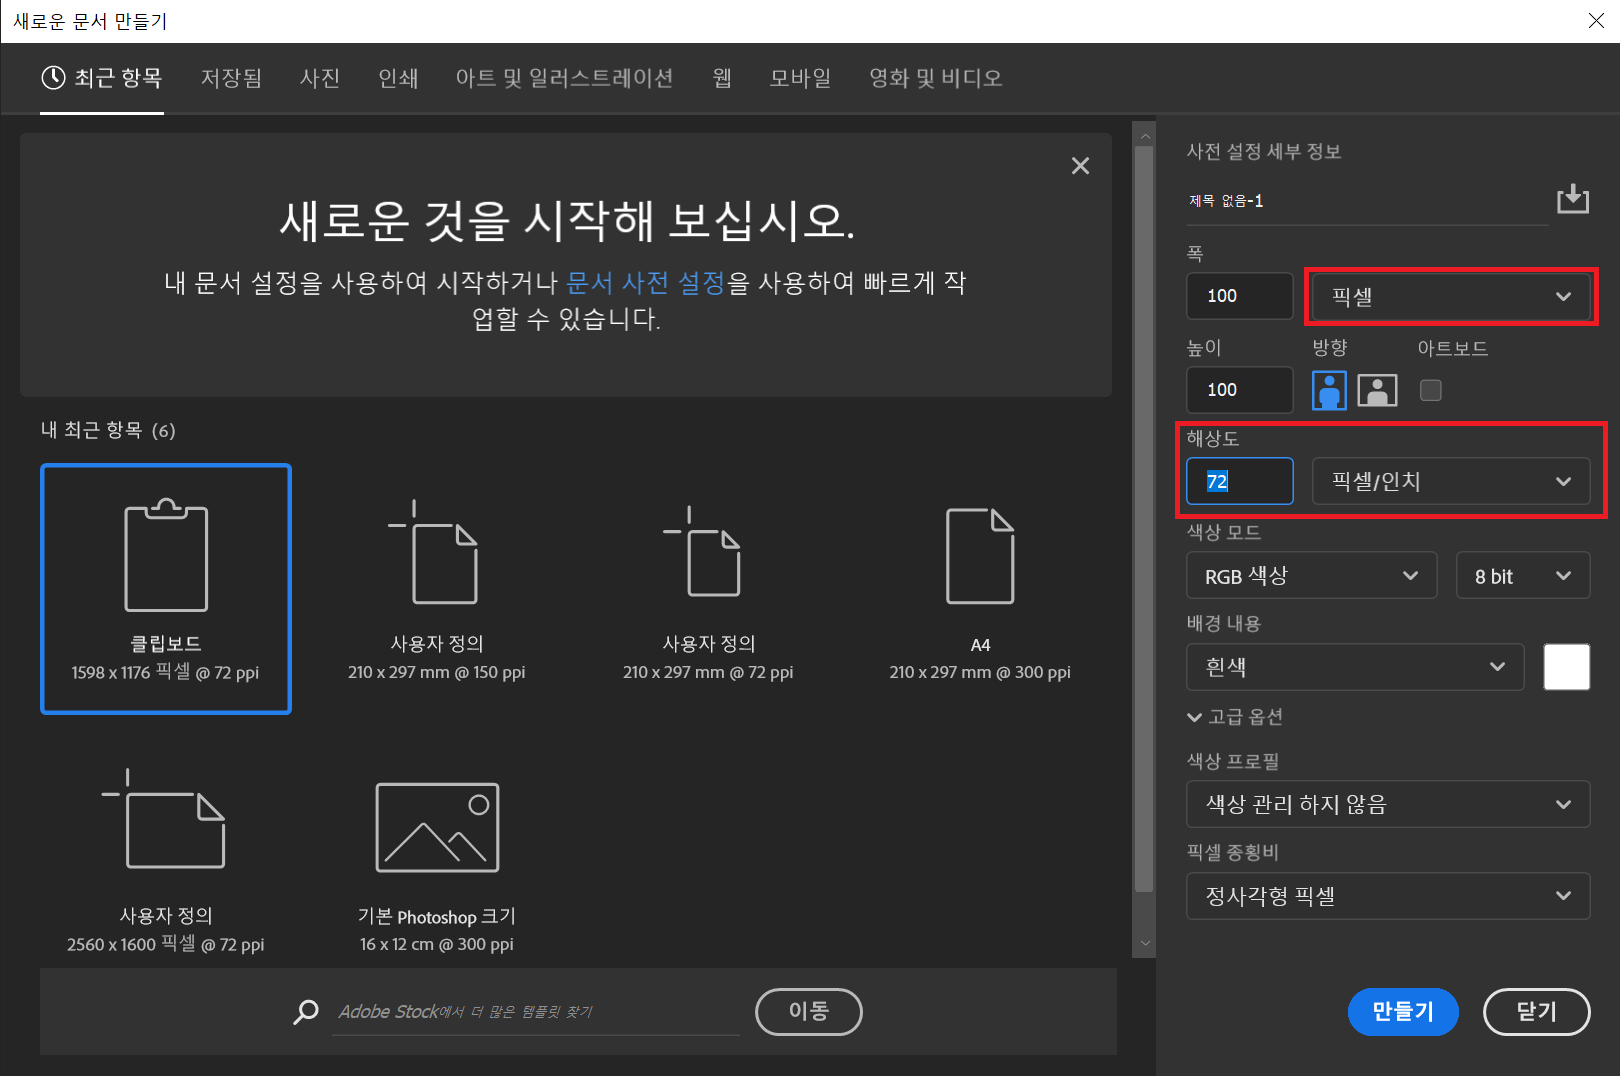Select the A4 300 ppi preset
Screen dimensions: 1620x1076
click(980, 589)
